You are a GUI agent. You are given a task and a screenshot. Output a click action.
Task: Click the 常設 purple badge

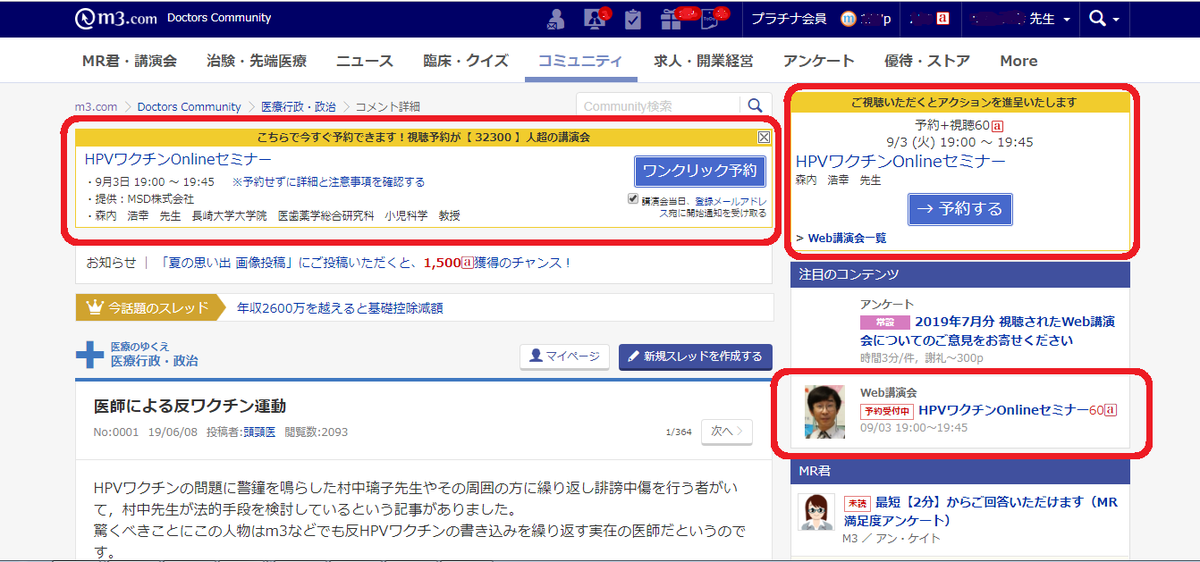point(884,323)
